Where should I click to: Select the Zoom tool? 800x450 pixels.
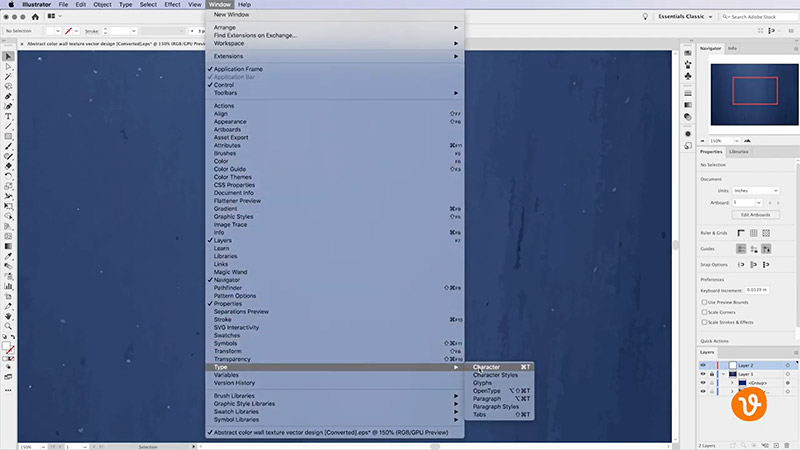point(8,326)
